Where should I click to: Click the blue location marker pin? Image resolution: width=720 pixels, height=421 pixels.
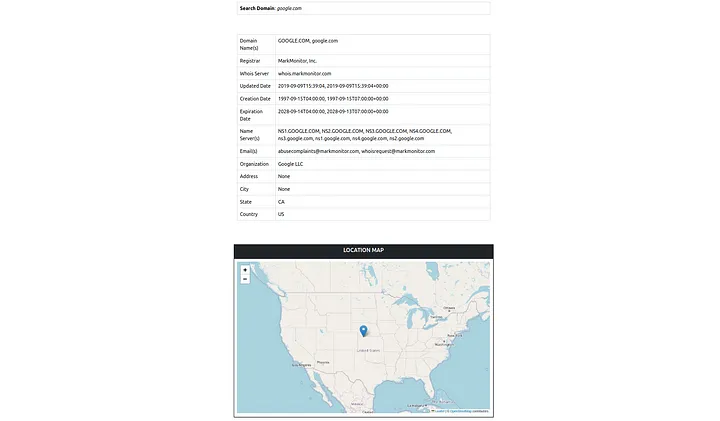(363, 331)
